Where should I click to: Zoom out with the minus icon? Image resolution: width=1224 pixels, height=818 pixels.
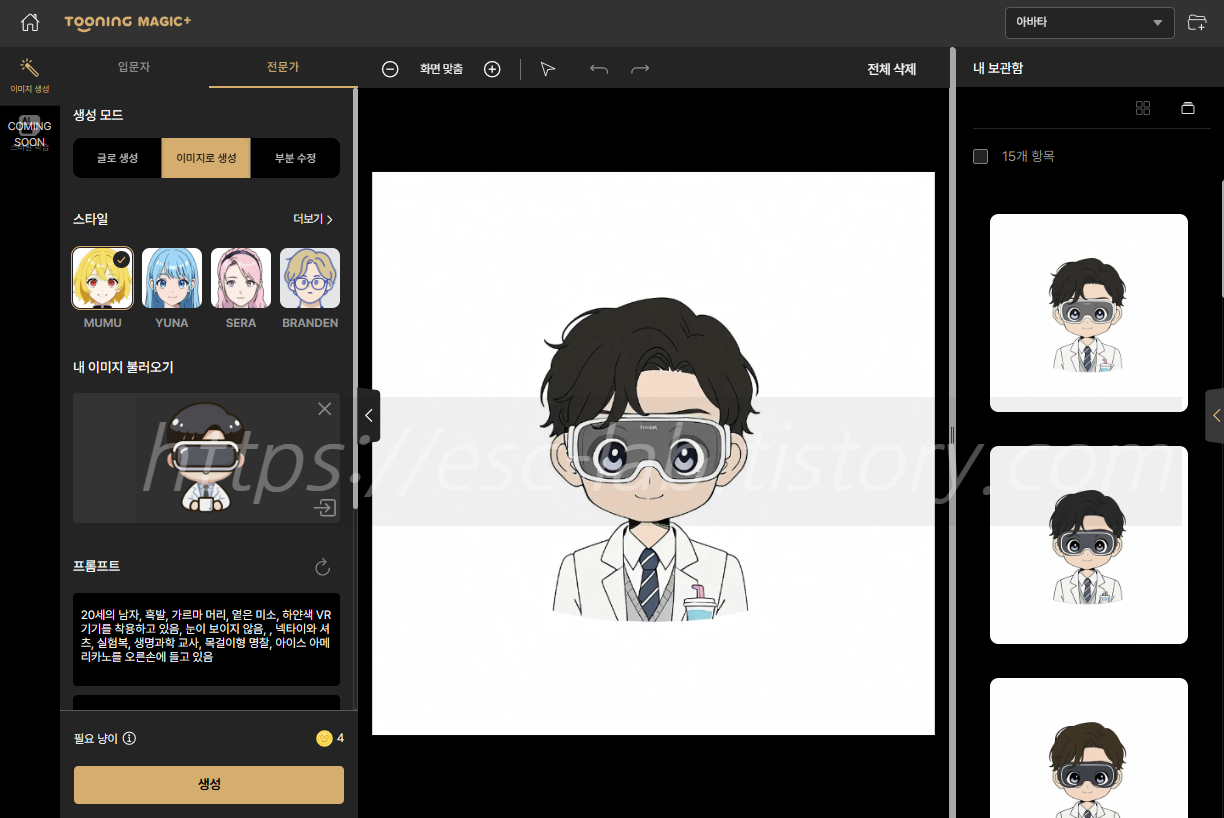391,69
